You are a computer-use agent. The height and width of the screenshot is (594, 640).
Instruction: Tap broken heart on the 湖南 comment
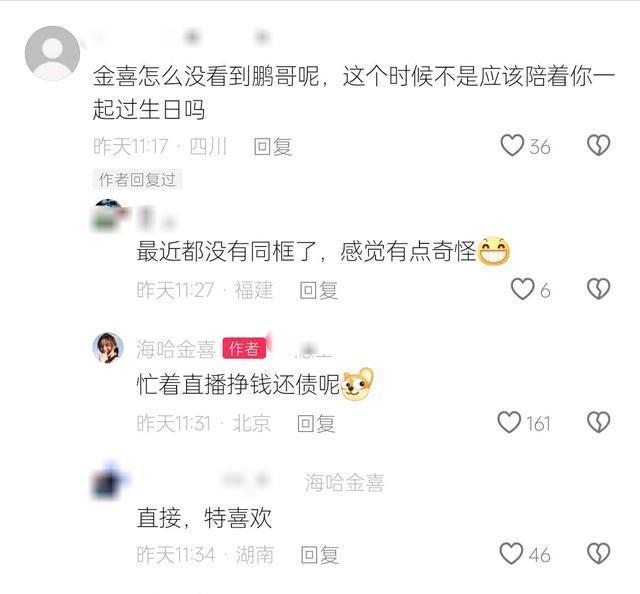[598, 554]
